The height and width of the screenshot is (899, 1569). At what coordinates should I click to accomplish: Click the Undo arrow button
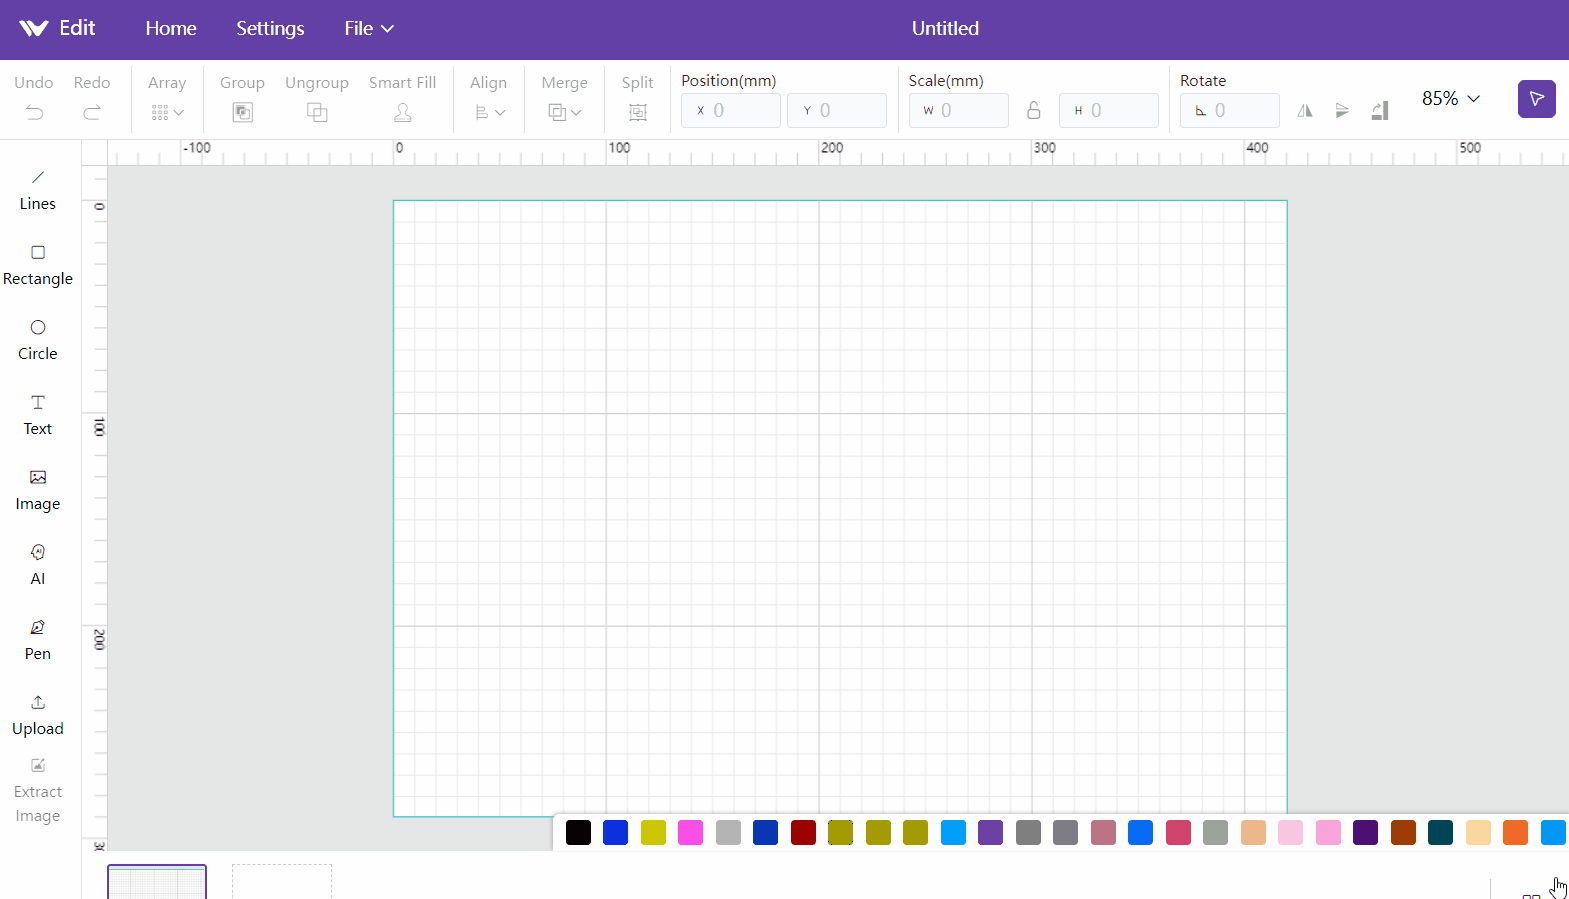(34, 112)
